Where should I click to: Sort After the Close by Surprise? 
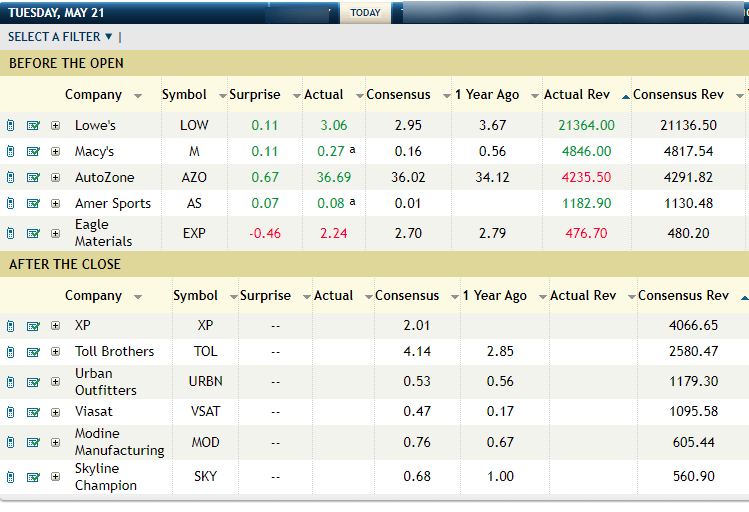point(275,296)
